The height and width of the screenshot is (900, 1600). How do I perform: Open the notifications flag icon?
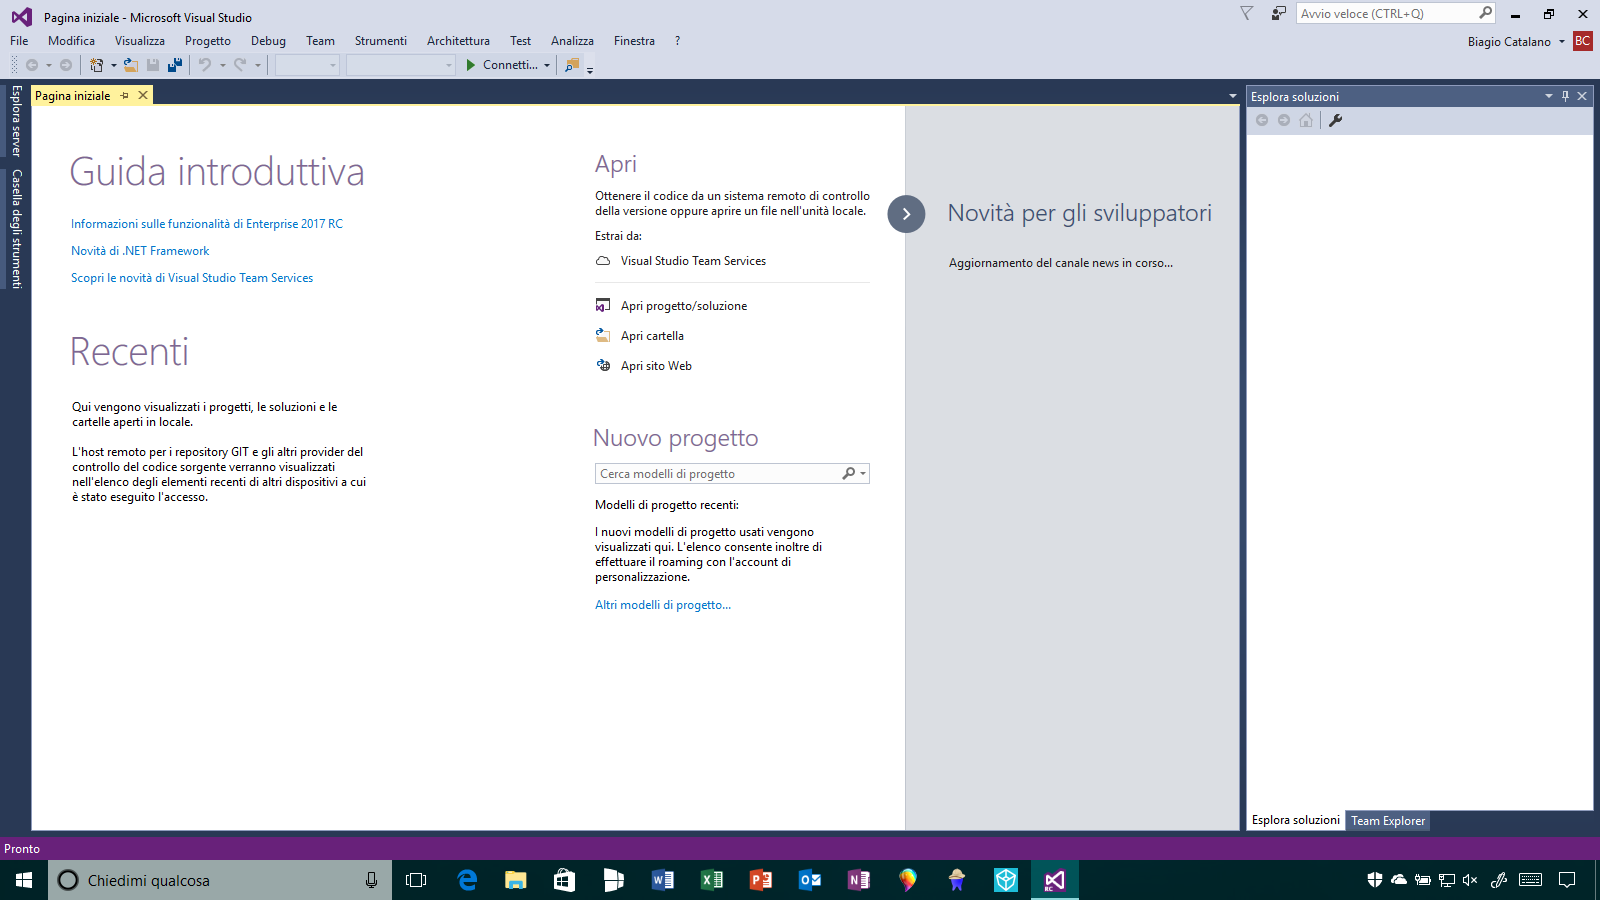point(1246,13)
